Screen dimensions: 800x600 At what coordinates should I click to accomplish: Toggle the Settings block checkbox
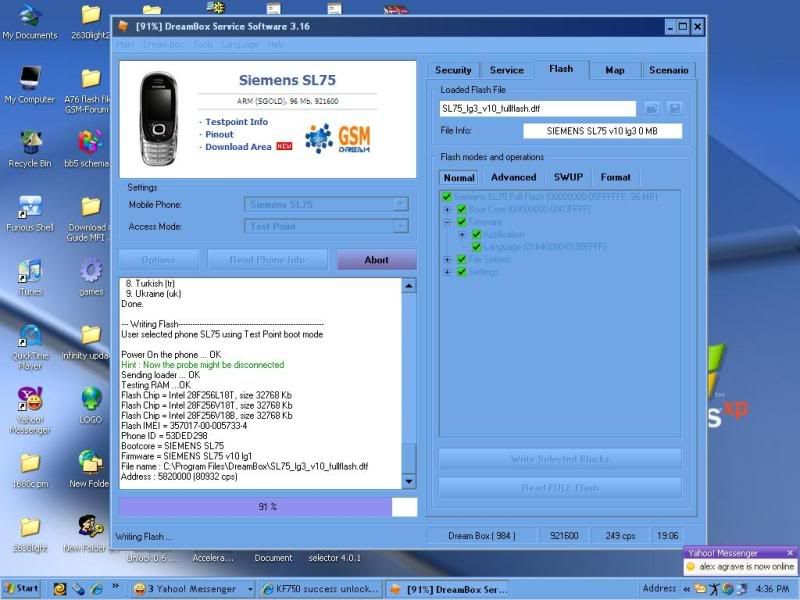[x=462, y=272]
